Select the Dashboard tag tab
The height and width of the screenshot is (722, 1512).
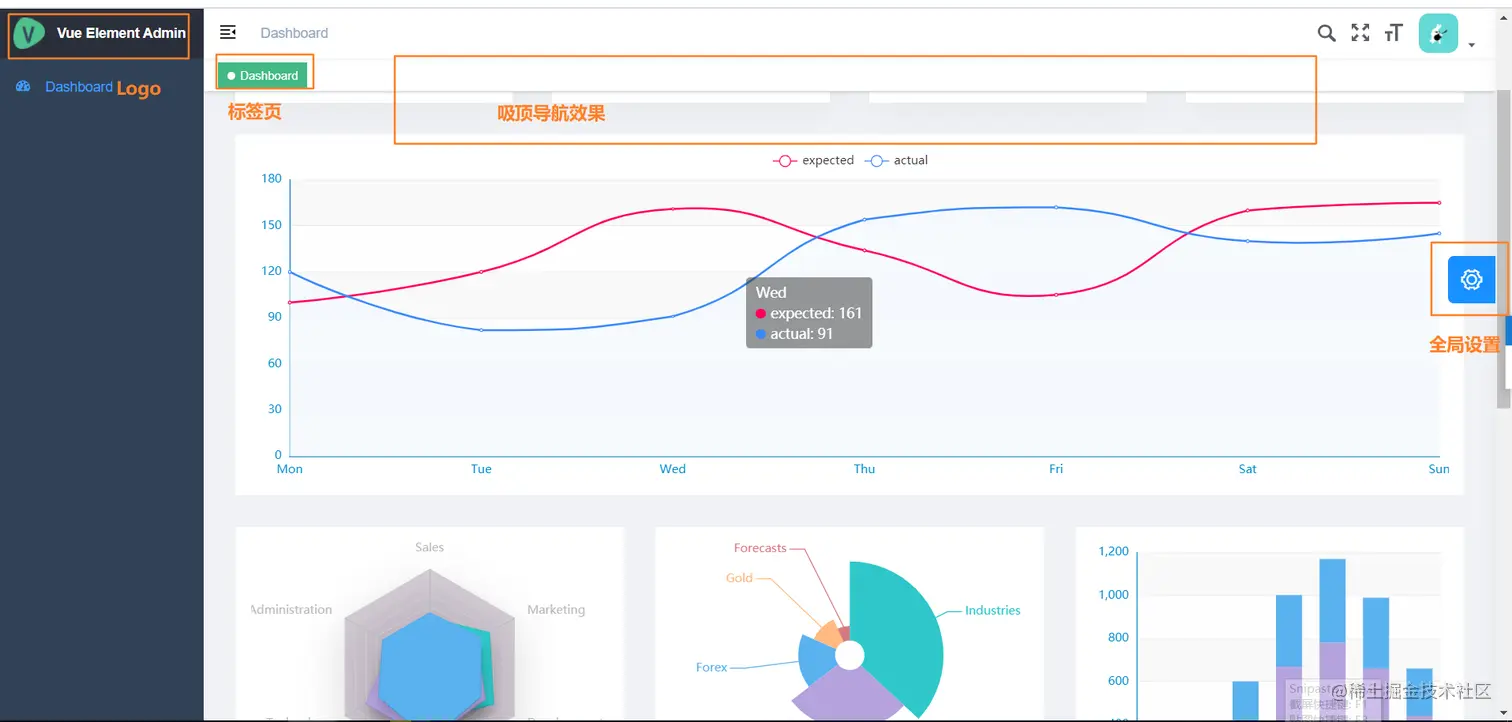point(263,75)
